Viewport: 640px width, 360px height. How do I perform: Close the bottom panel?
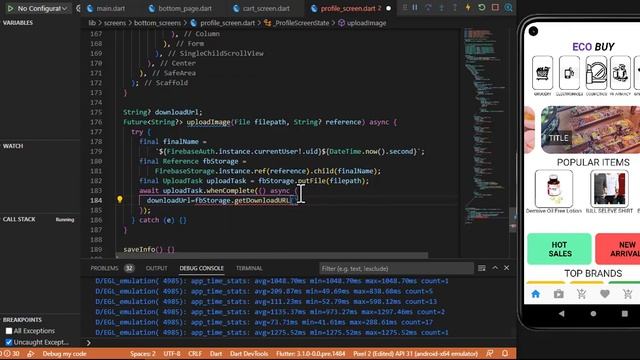click(x=507, y=268)
